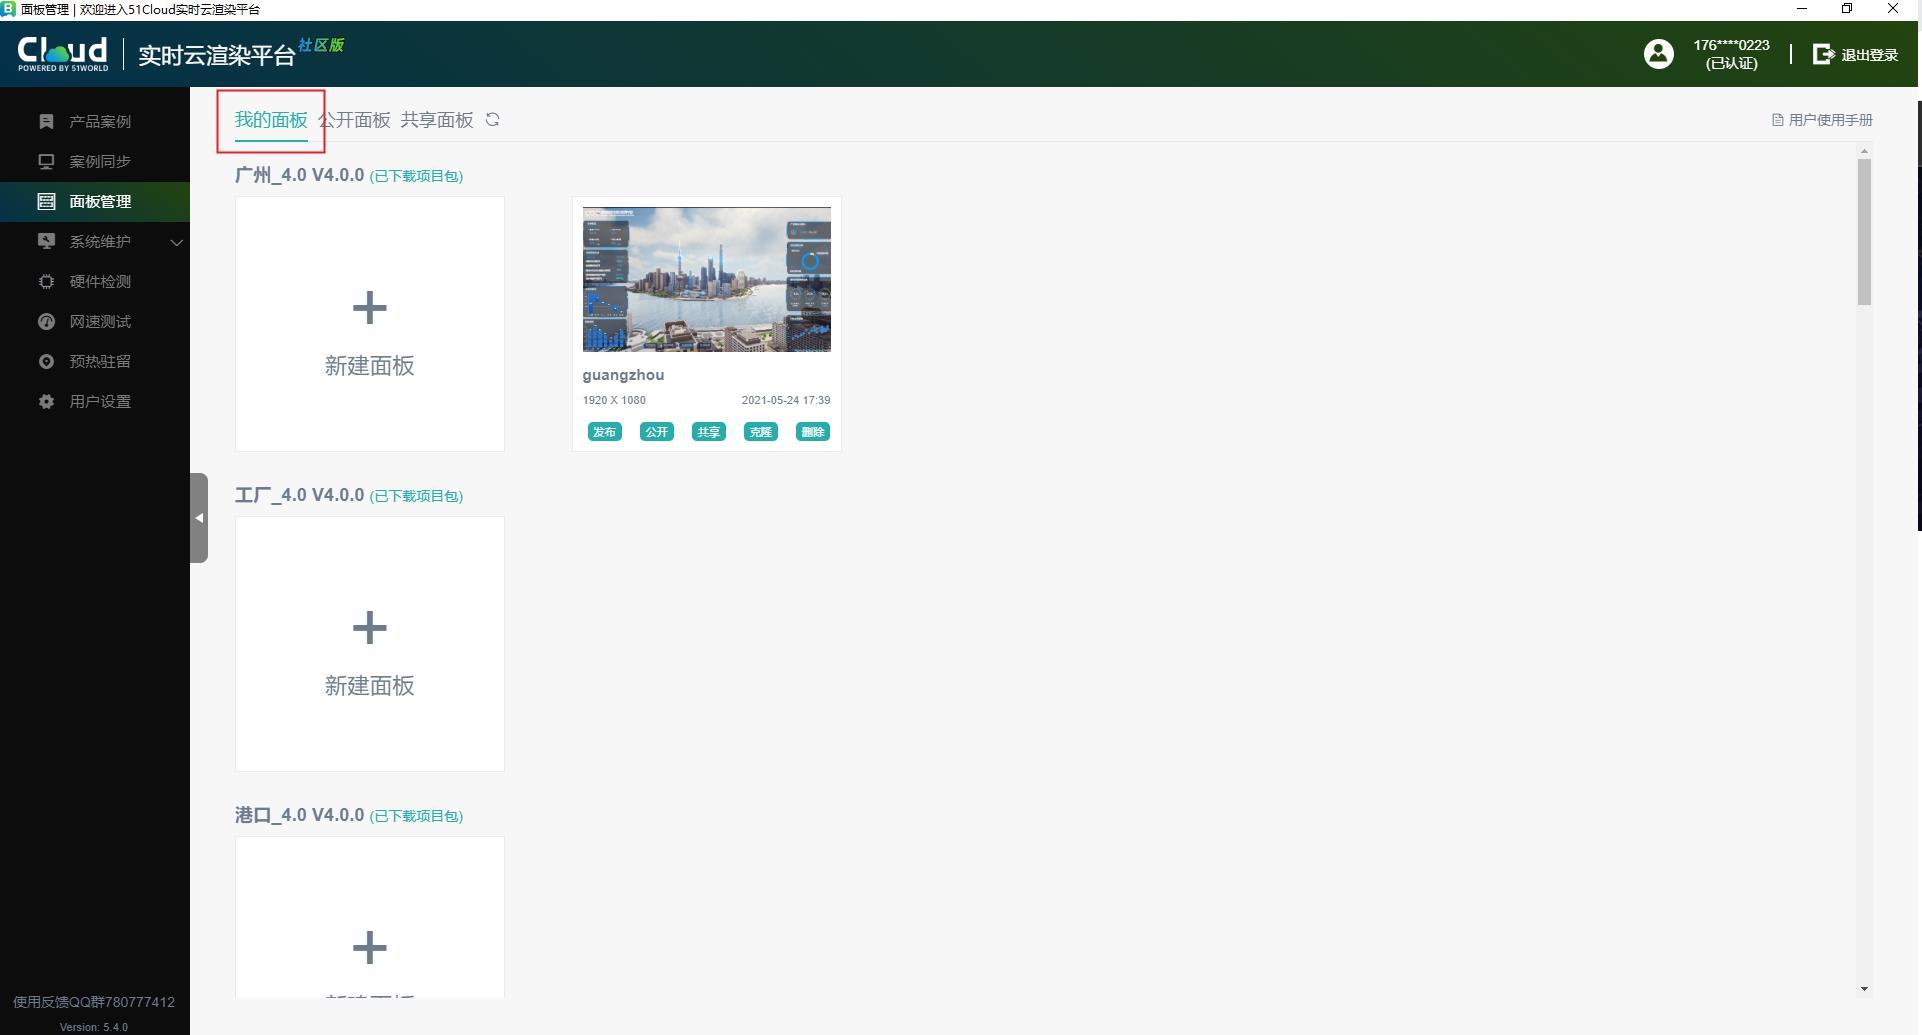Collapse the sidebar with the arrow handle
The width and height of the screenshot is (1922, 1035).
point(199,518)
